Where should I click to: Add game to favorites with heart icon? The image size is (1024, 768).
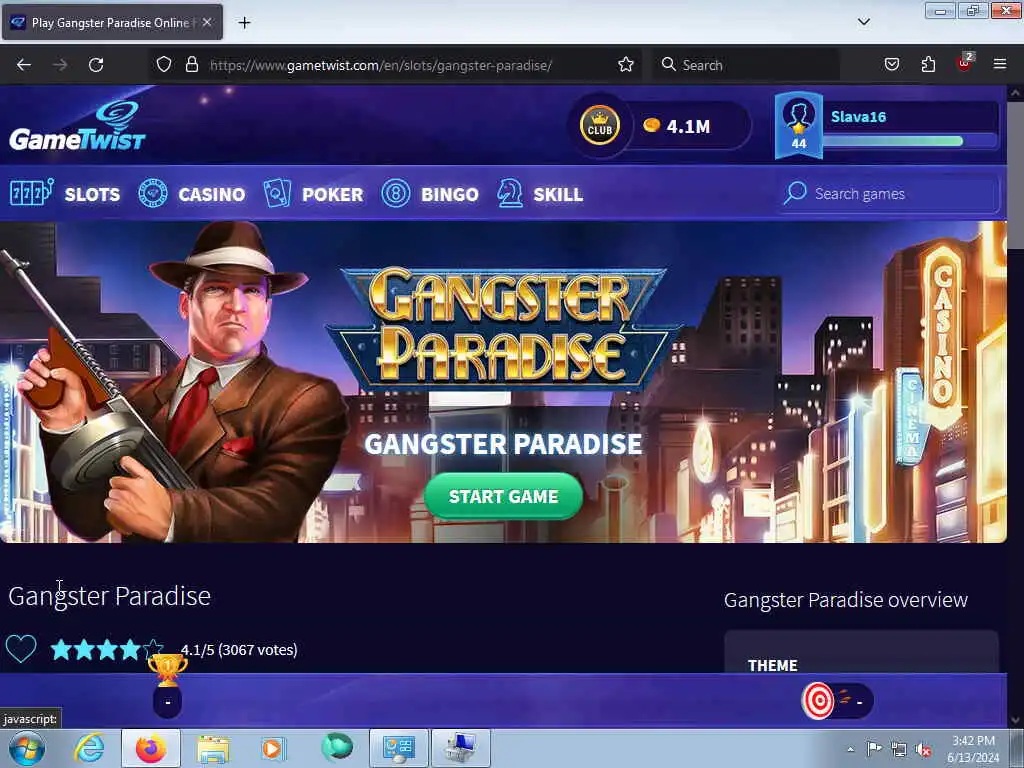pos(21,649)
